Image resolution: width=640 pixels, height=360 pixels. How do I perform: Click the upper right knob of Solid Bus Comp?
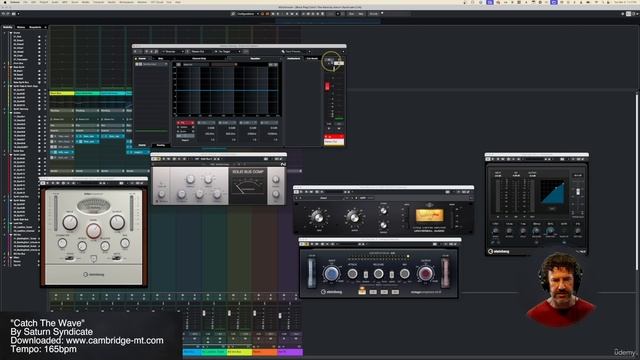(276, 179)
